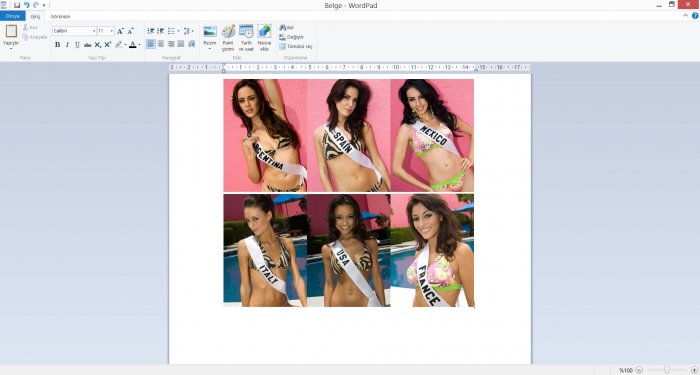This screenshot has height=375, width=700.
Task: Start a bulleted list
Action: click(x=171, y=31)
